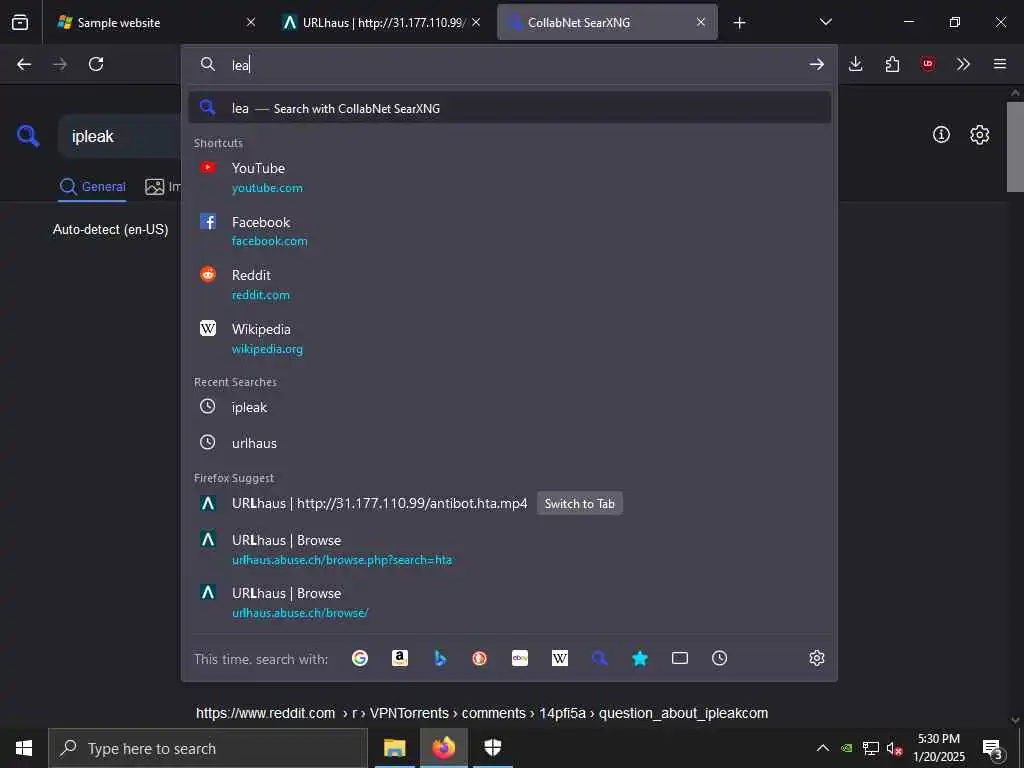
Task: Reload the current page
Action: [x=96, y=64]
